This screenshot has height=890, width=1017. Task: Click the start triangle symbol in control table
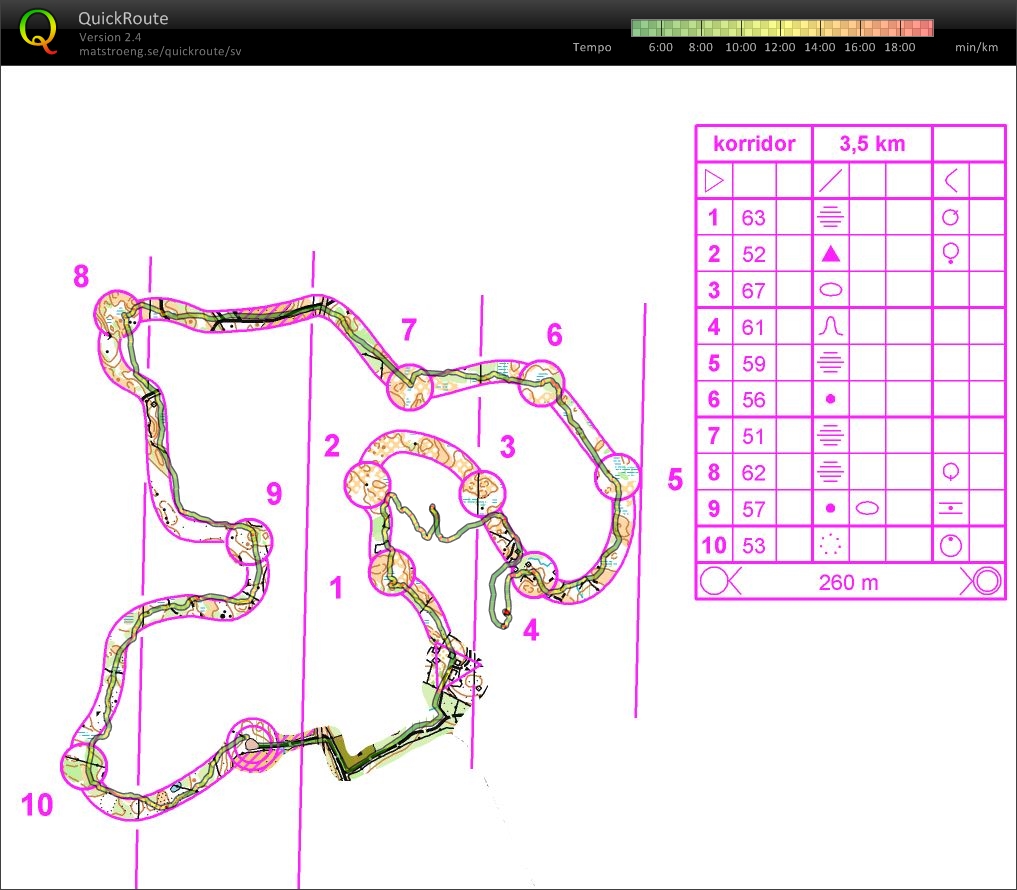pos(714,180)
